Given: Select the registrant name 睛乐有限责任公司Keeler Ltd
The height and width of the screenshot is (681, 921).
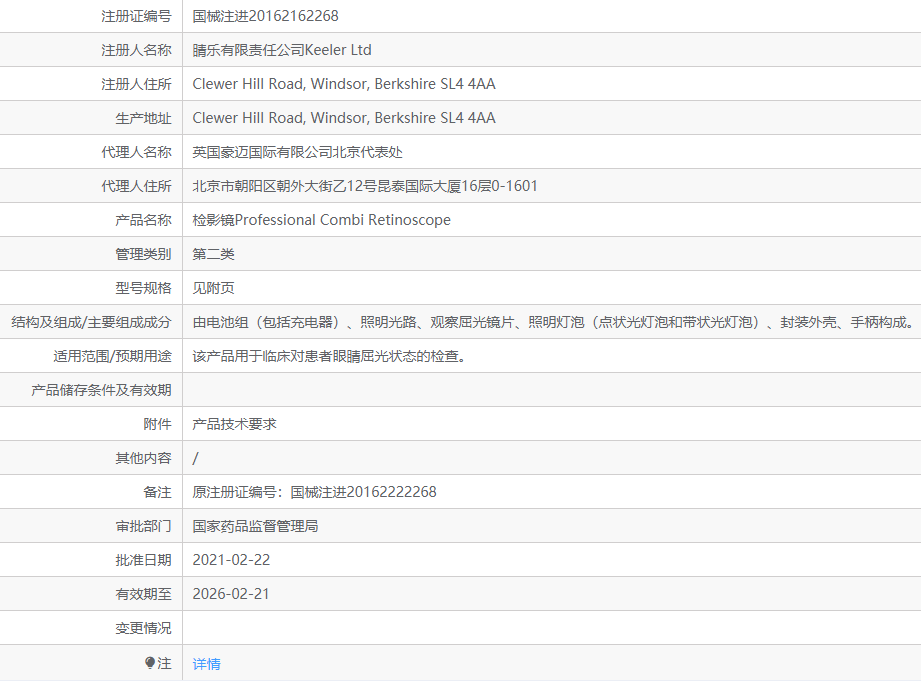Looking at the screenshot, I should pyautogui.click(x=282, y=50).
